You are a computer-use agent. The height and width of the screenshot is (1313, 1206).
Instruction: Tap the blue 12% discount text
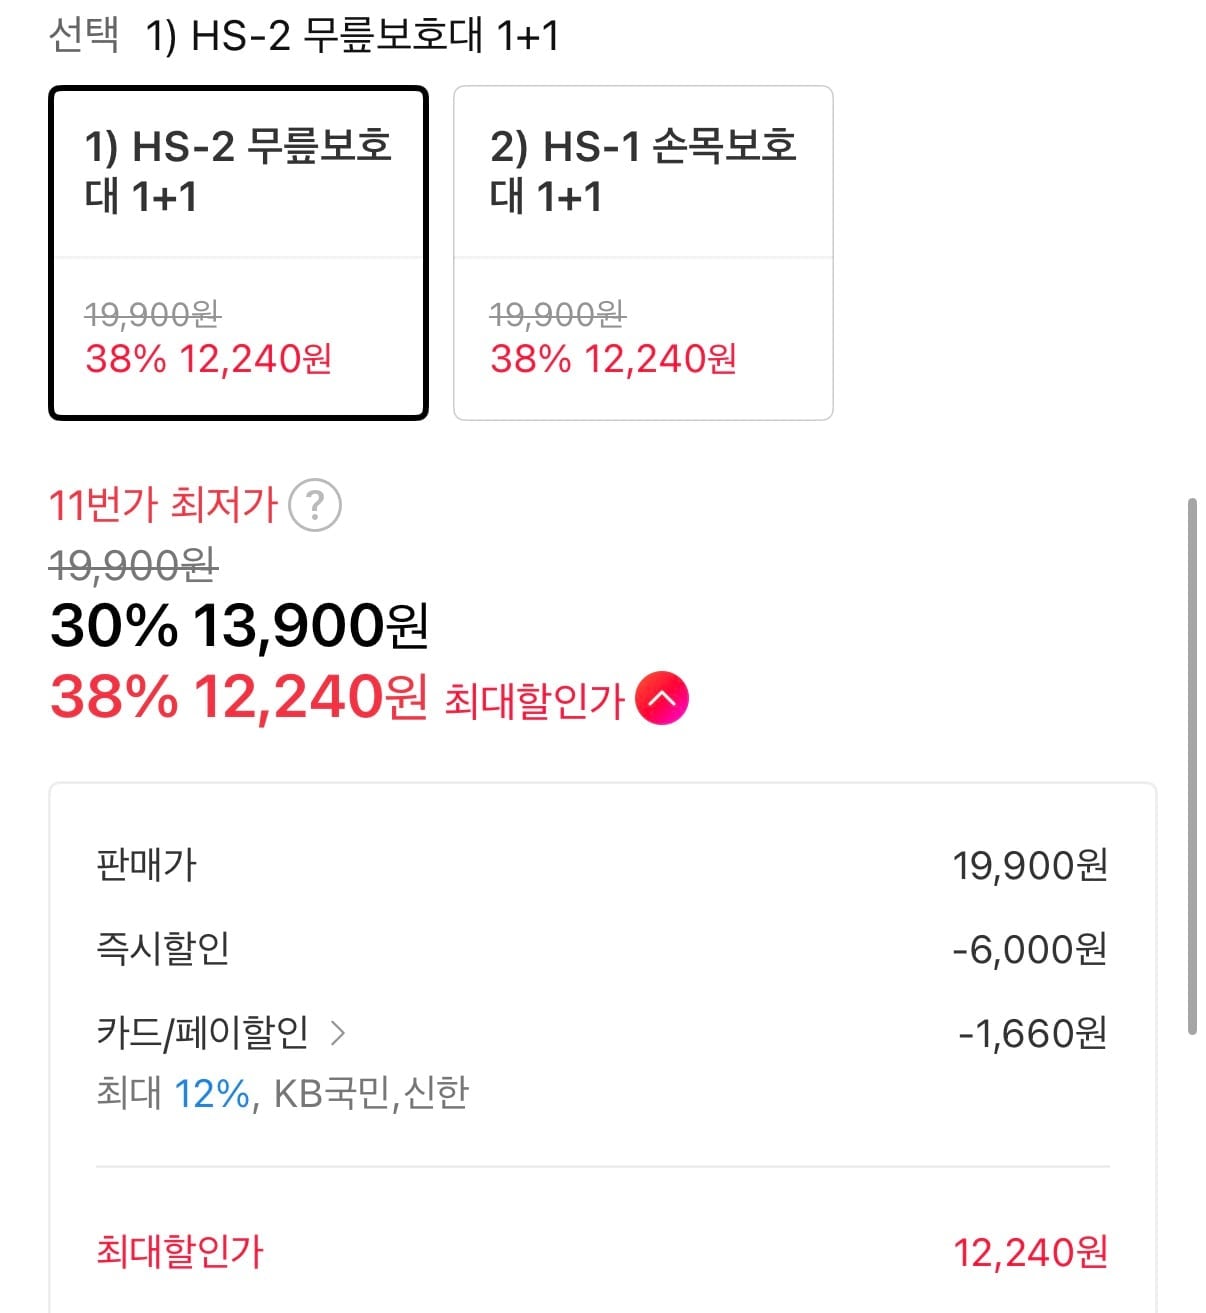(x=211, y=1093)
